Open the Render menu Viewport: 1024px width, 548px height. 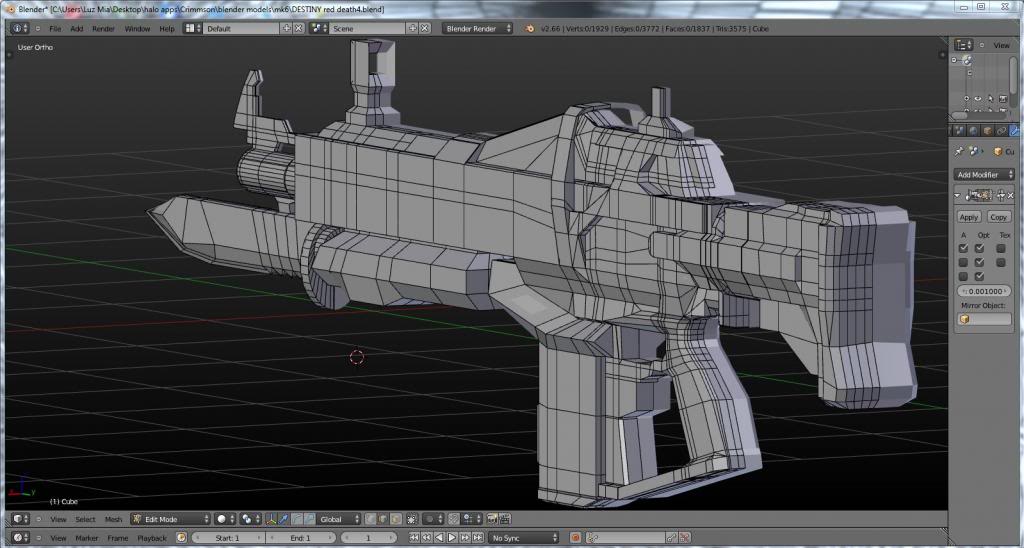point(103,29)
